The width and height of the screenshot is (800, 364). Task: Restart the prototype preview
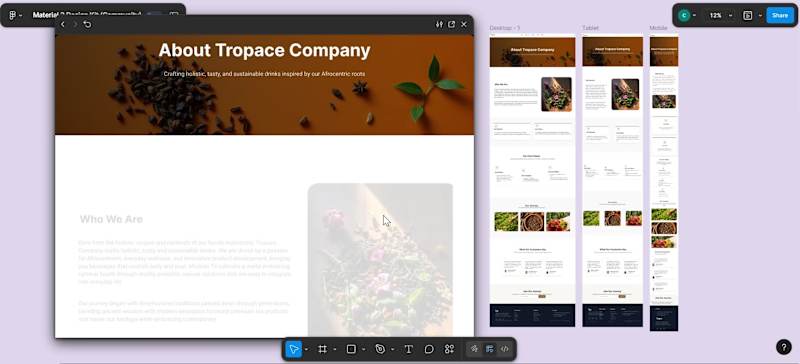tap(87, 25)
